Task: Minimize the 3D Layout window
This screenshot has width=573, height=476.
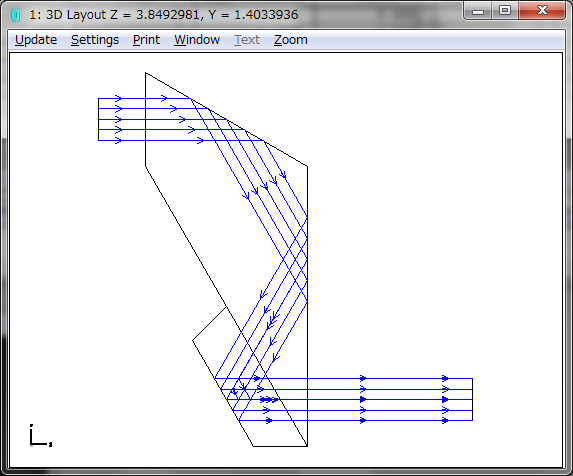Action: (478, 11)
